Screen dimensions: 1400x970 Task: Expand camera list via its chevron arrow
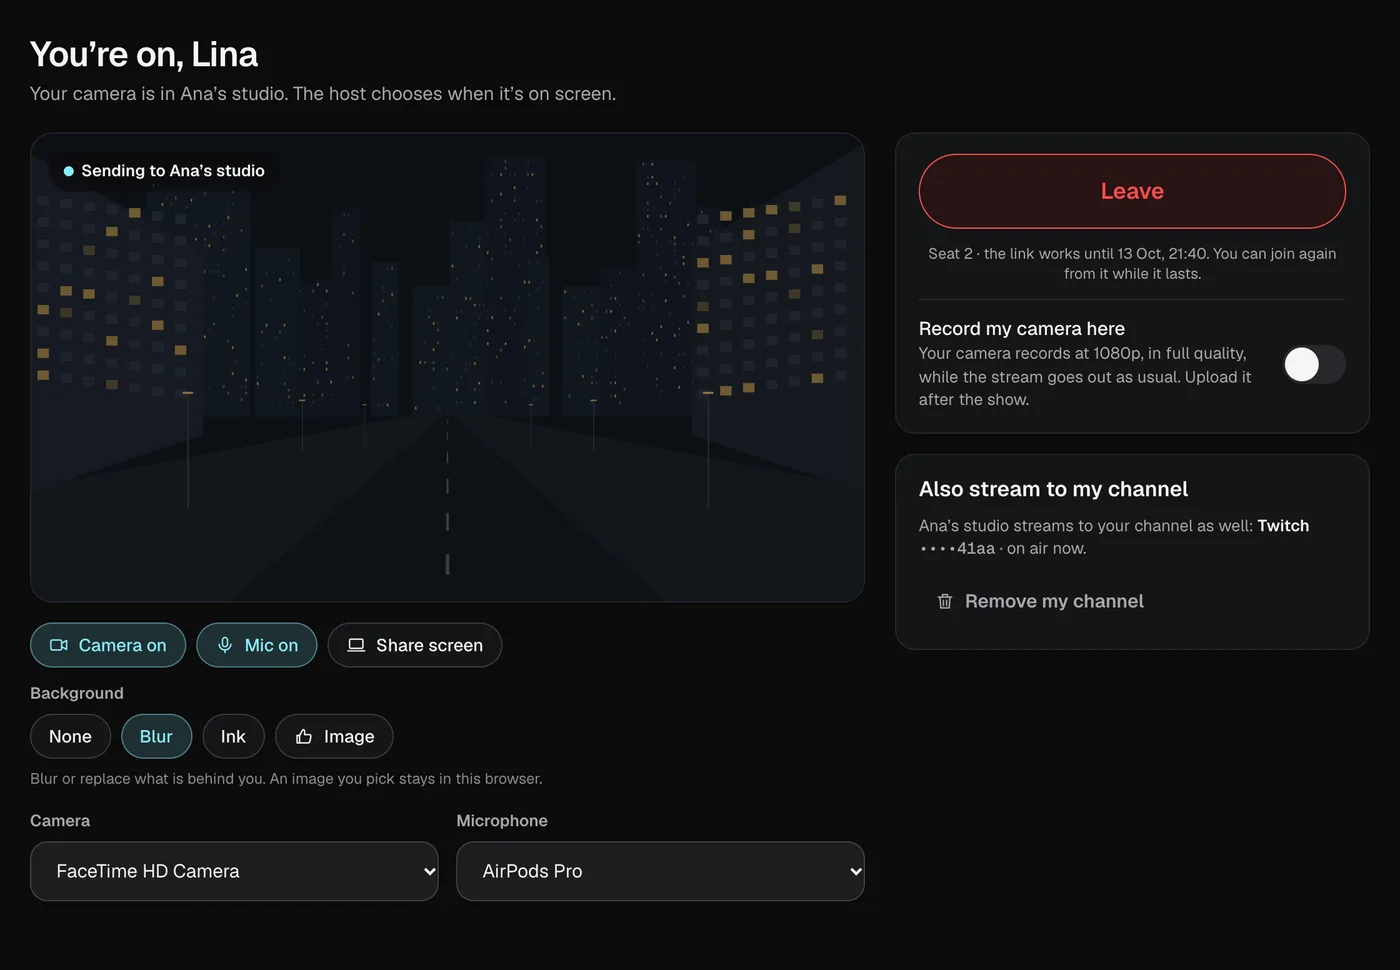[429, 871]
